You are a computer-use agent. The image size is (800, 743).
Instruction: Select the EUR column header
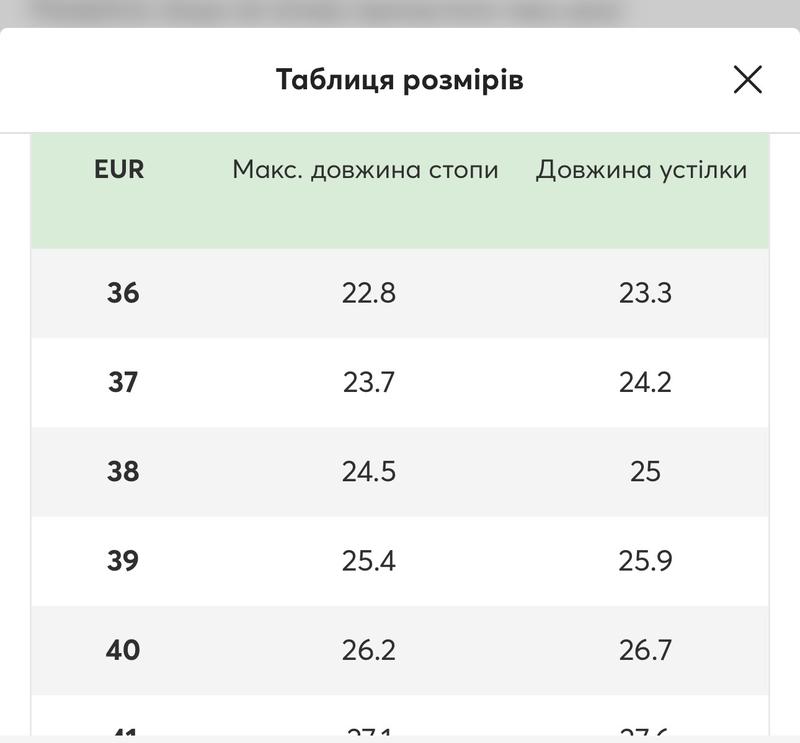point(119,169)
